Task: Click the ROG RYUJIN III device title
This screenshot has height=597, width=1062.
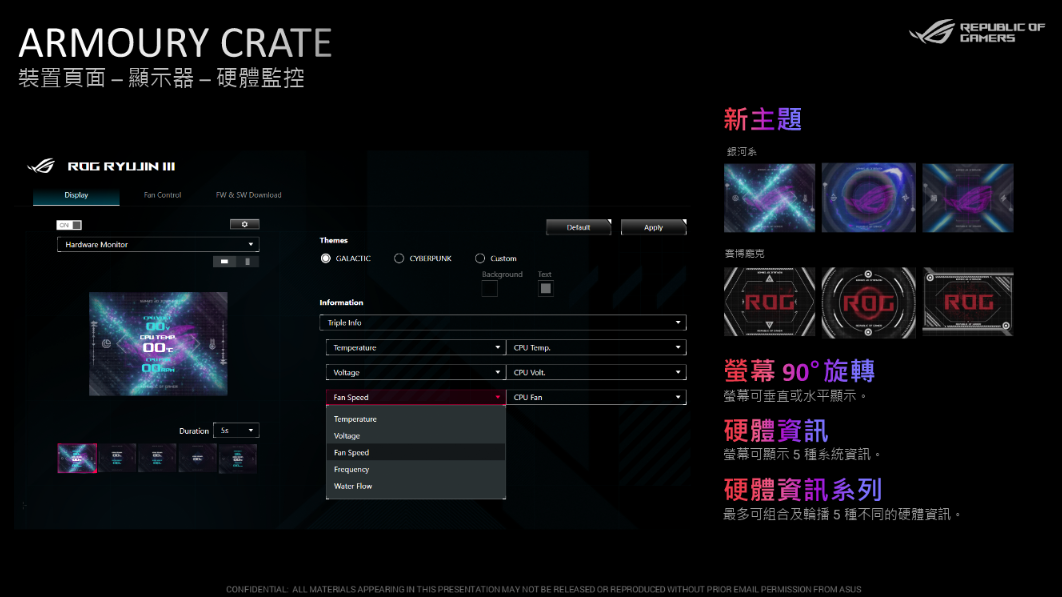Action: pos(121,167)
